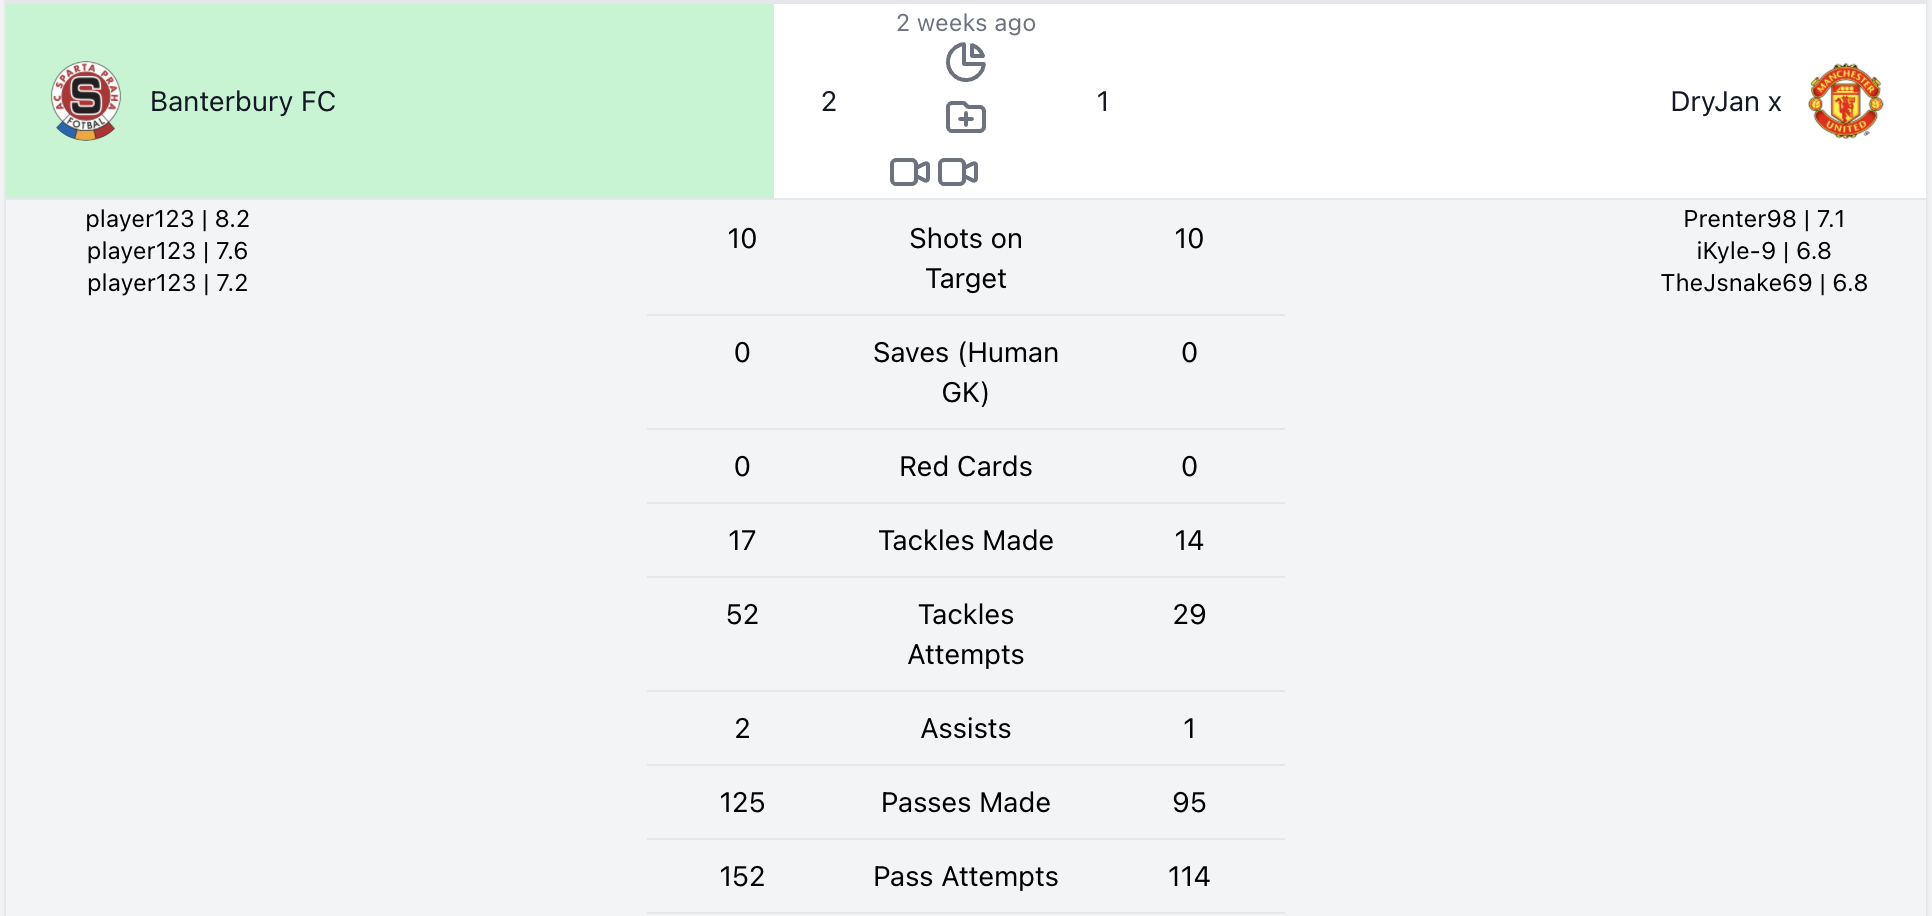Click the Passes Made stat label
This screenshot has height=916, width=1932.
(x=966, y=803)
